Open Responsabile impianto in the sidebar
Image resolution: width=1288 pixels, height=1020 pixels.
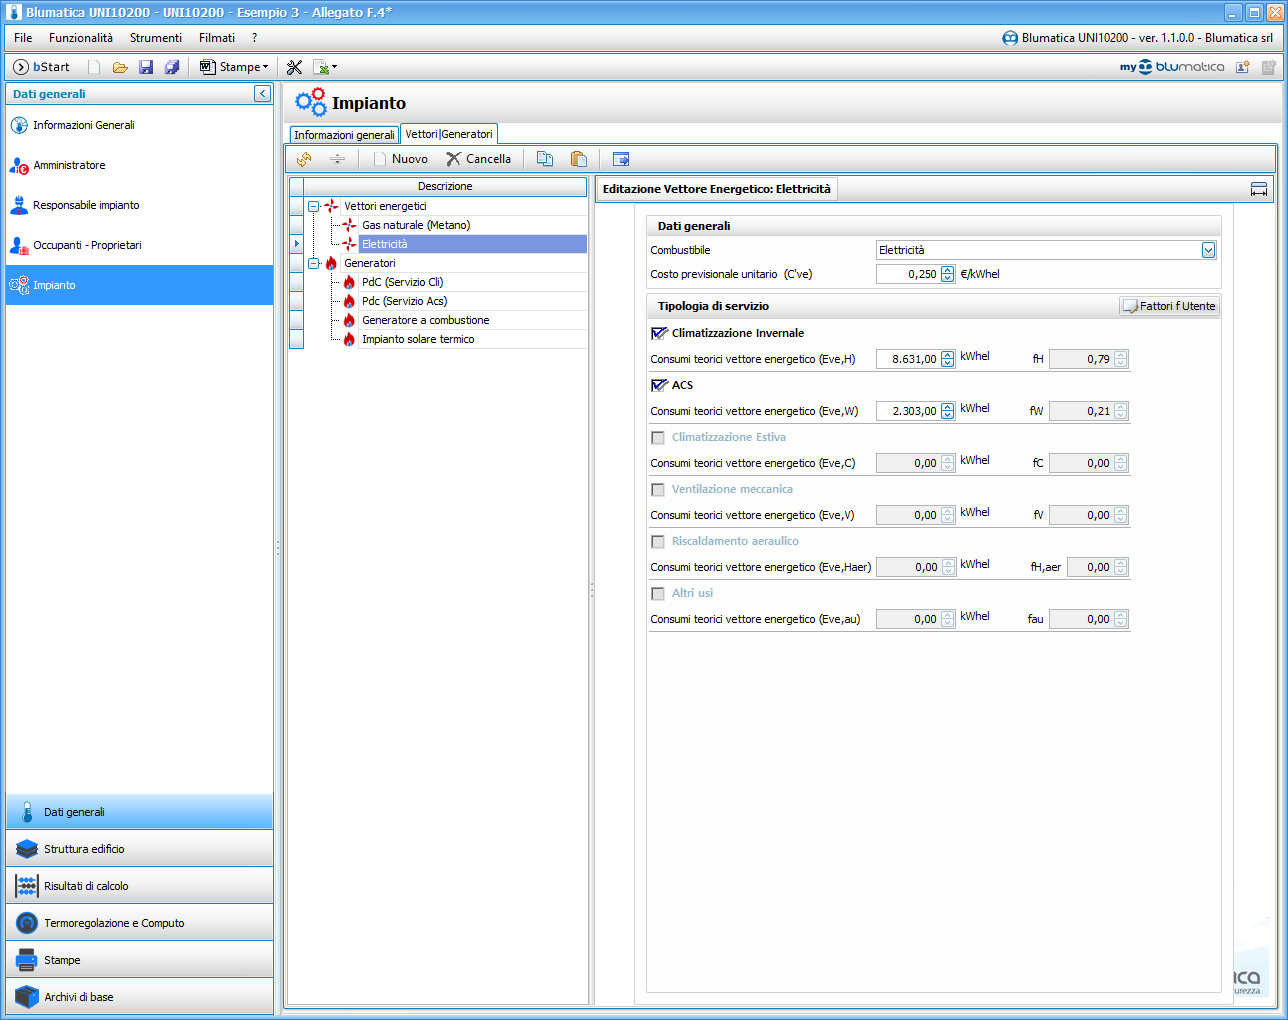point(139,205)
